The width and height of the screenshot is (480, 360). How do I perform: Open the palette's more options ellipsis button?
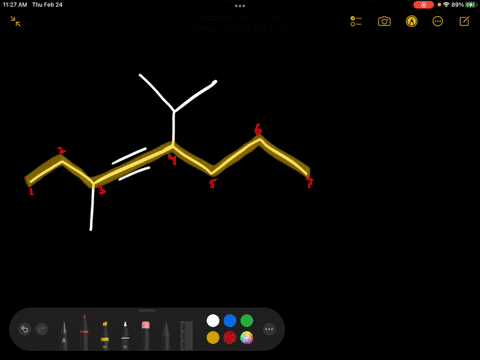click(269, 329)
